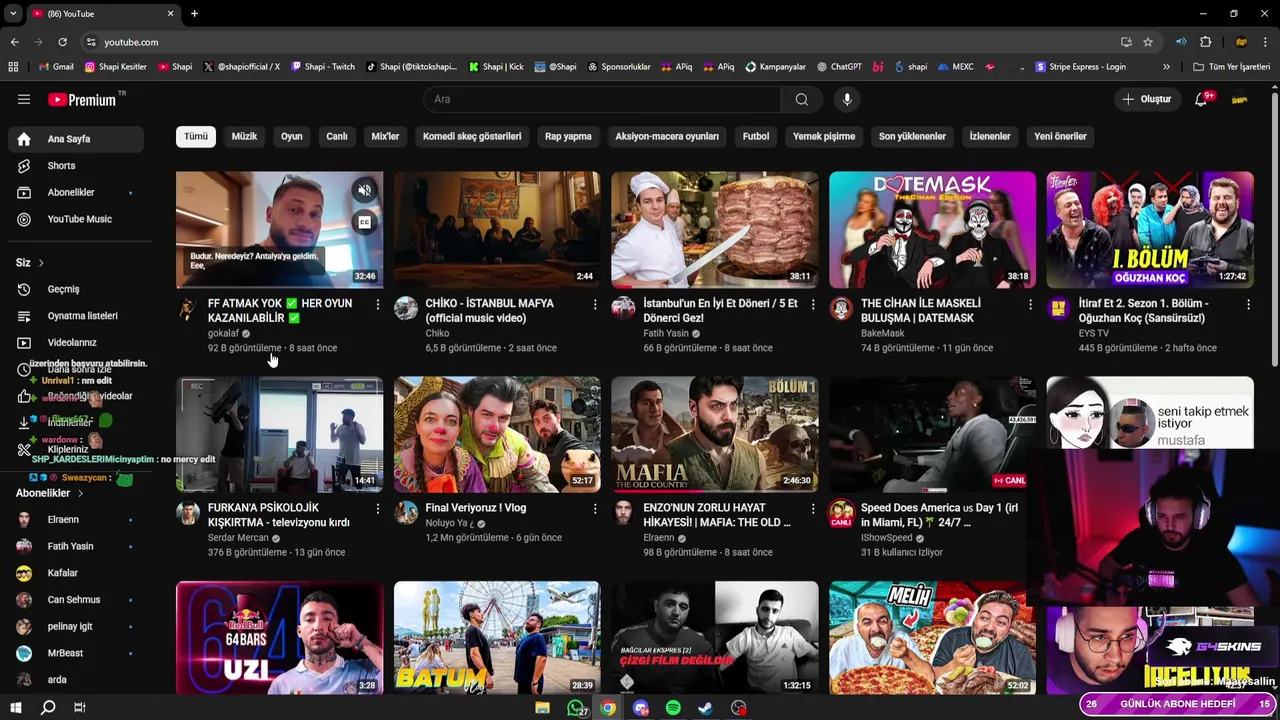This screenshot has width=1280, height=720.
Task: Toggle captions on the FF ATMAK YOK preview
Action: (x=365, y=222)
